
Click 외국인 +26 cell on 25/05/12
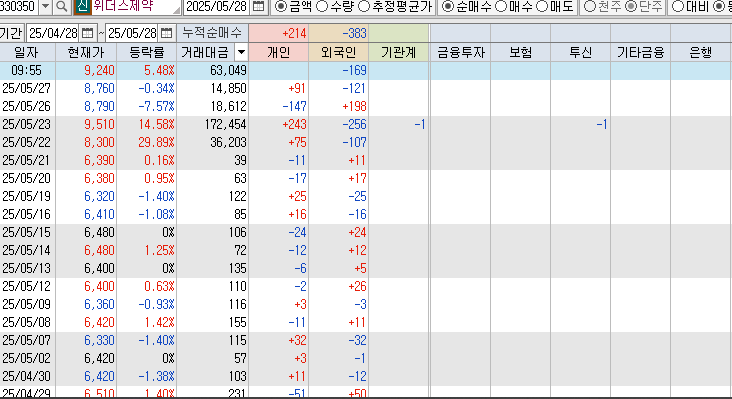coord(357,287)
